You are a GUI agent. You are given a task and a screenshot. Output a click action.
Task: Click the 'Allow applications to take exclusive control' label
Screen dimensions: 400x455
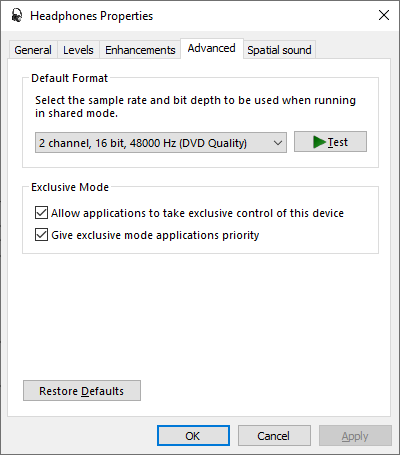[197, 213]
